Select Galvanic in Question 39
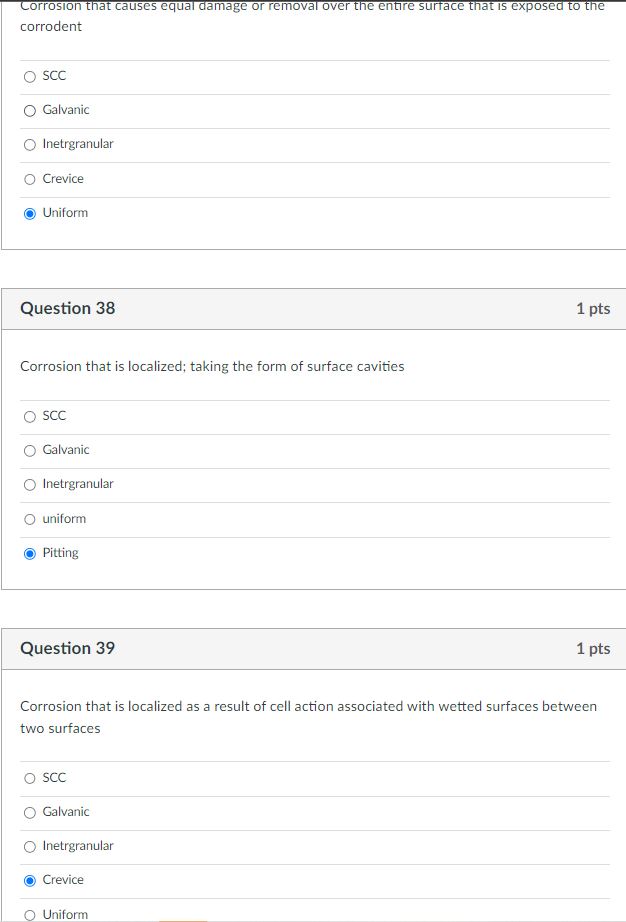The height and width of the screenshot is (922, 626). coord(30,813)
